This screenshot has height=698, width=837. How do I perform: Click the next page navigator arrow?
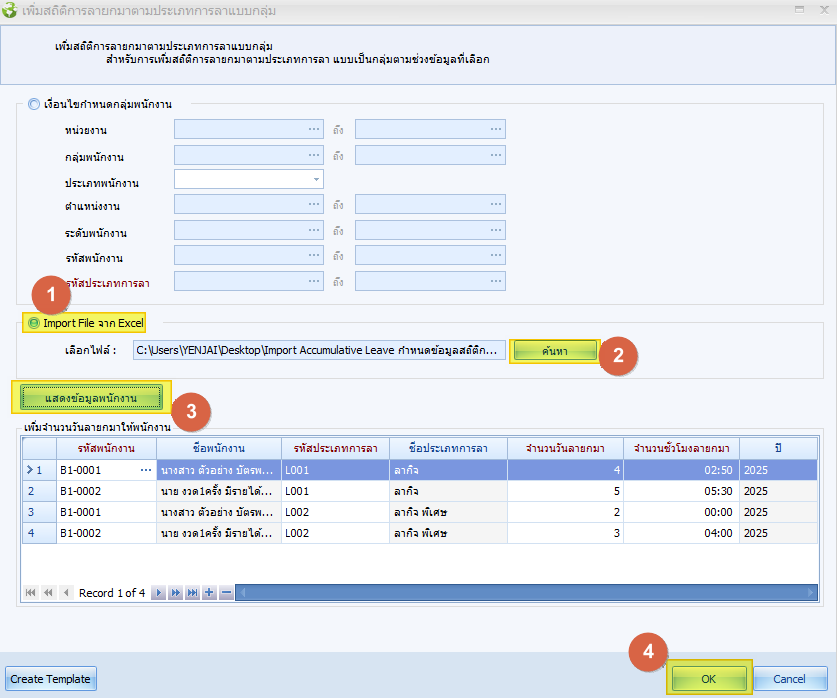point(175,593)
